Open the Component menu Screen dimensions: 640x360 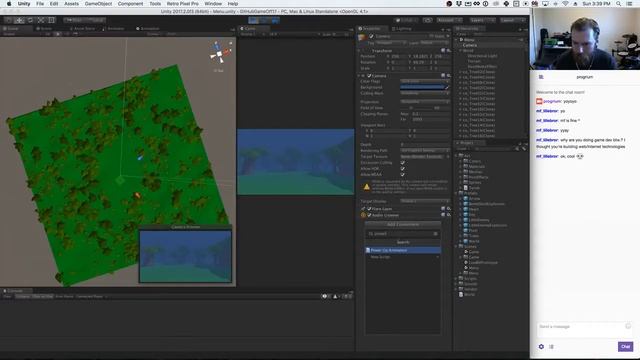click(x=130, y=4)
